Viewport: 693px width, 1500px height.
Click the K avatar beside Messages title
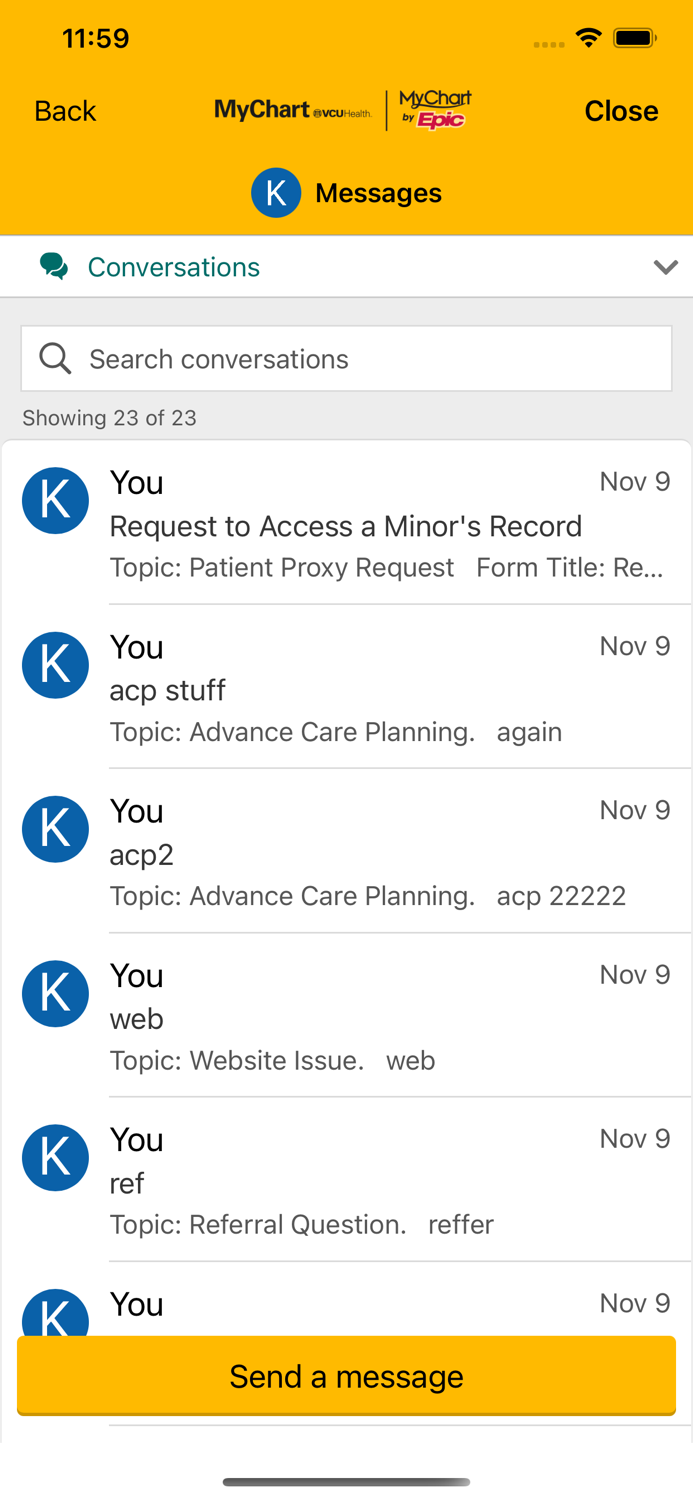tap(276, 192)
